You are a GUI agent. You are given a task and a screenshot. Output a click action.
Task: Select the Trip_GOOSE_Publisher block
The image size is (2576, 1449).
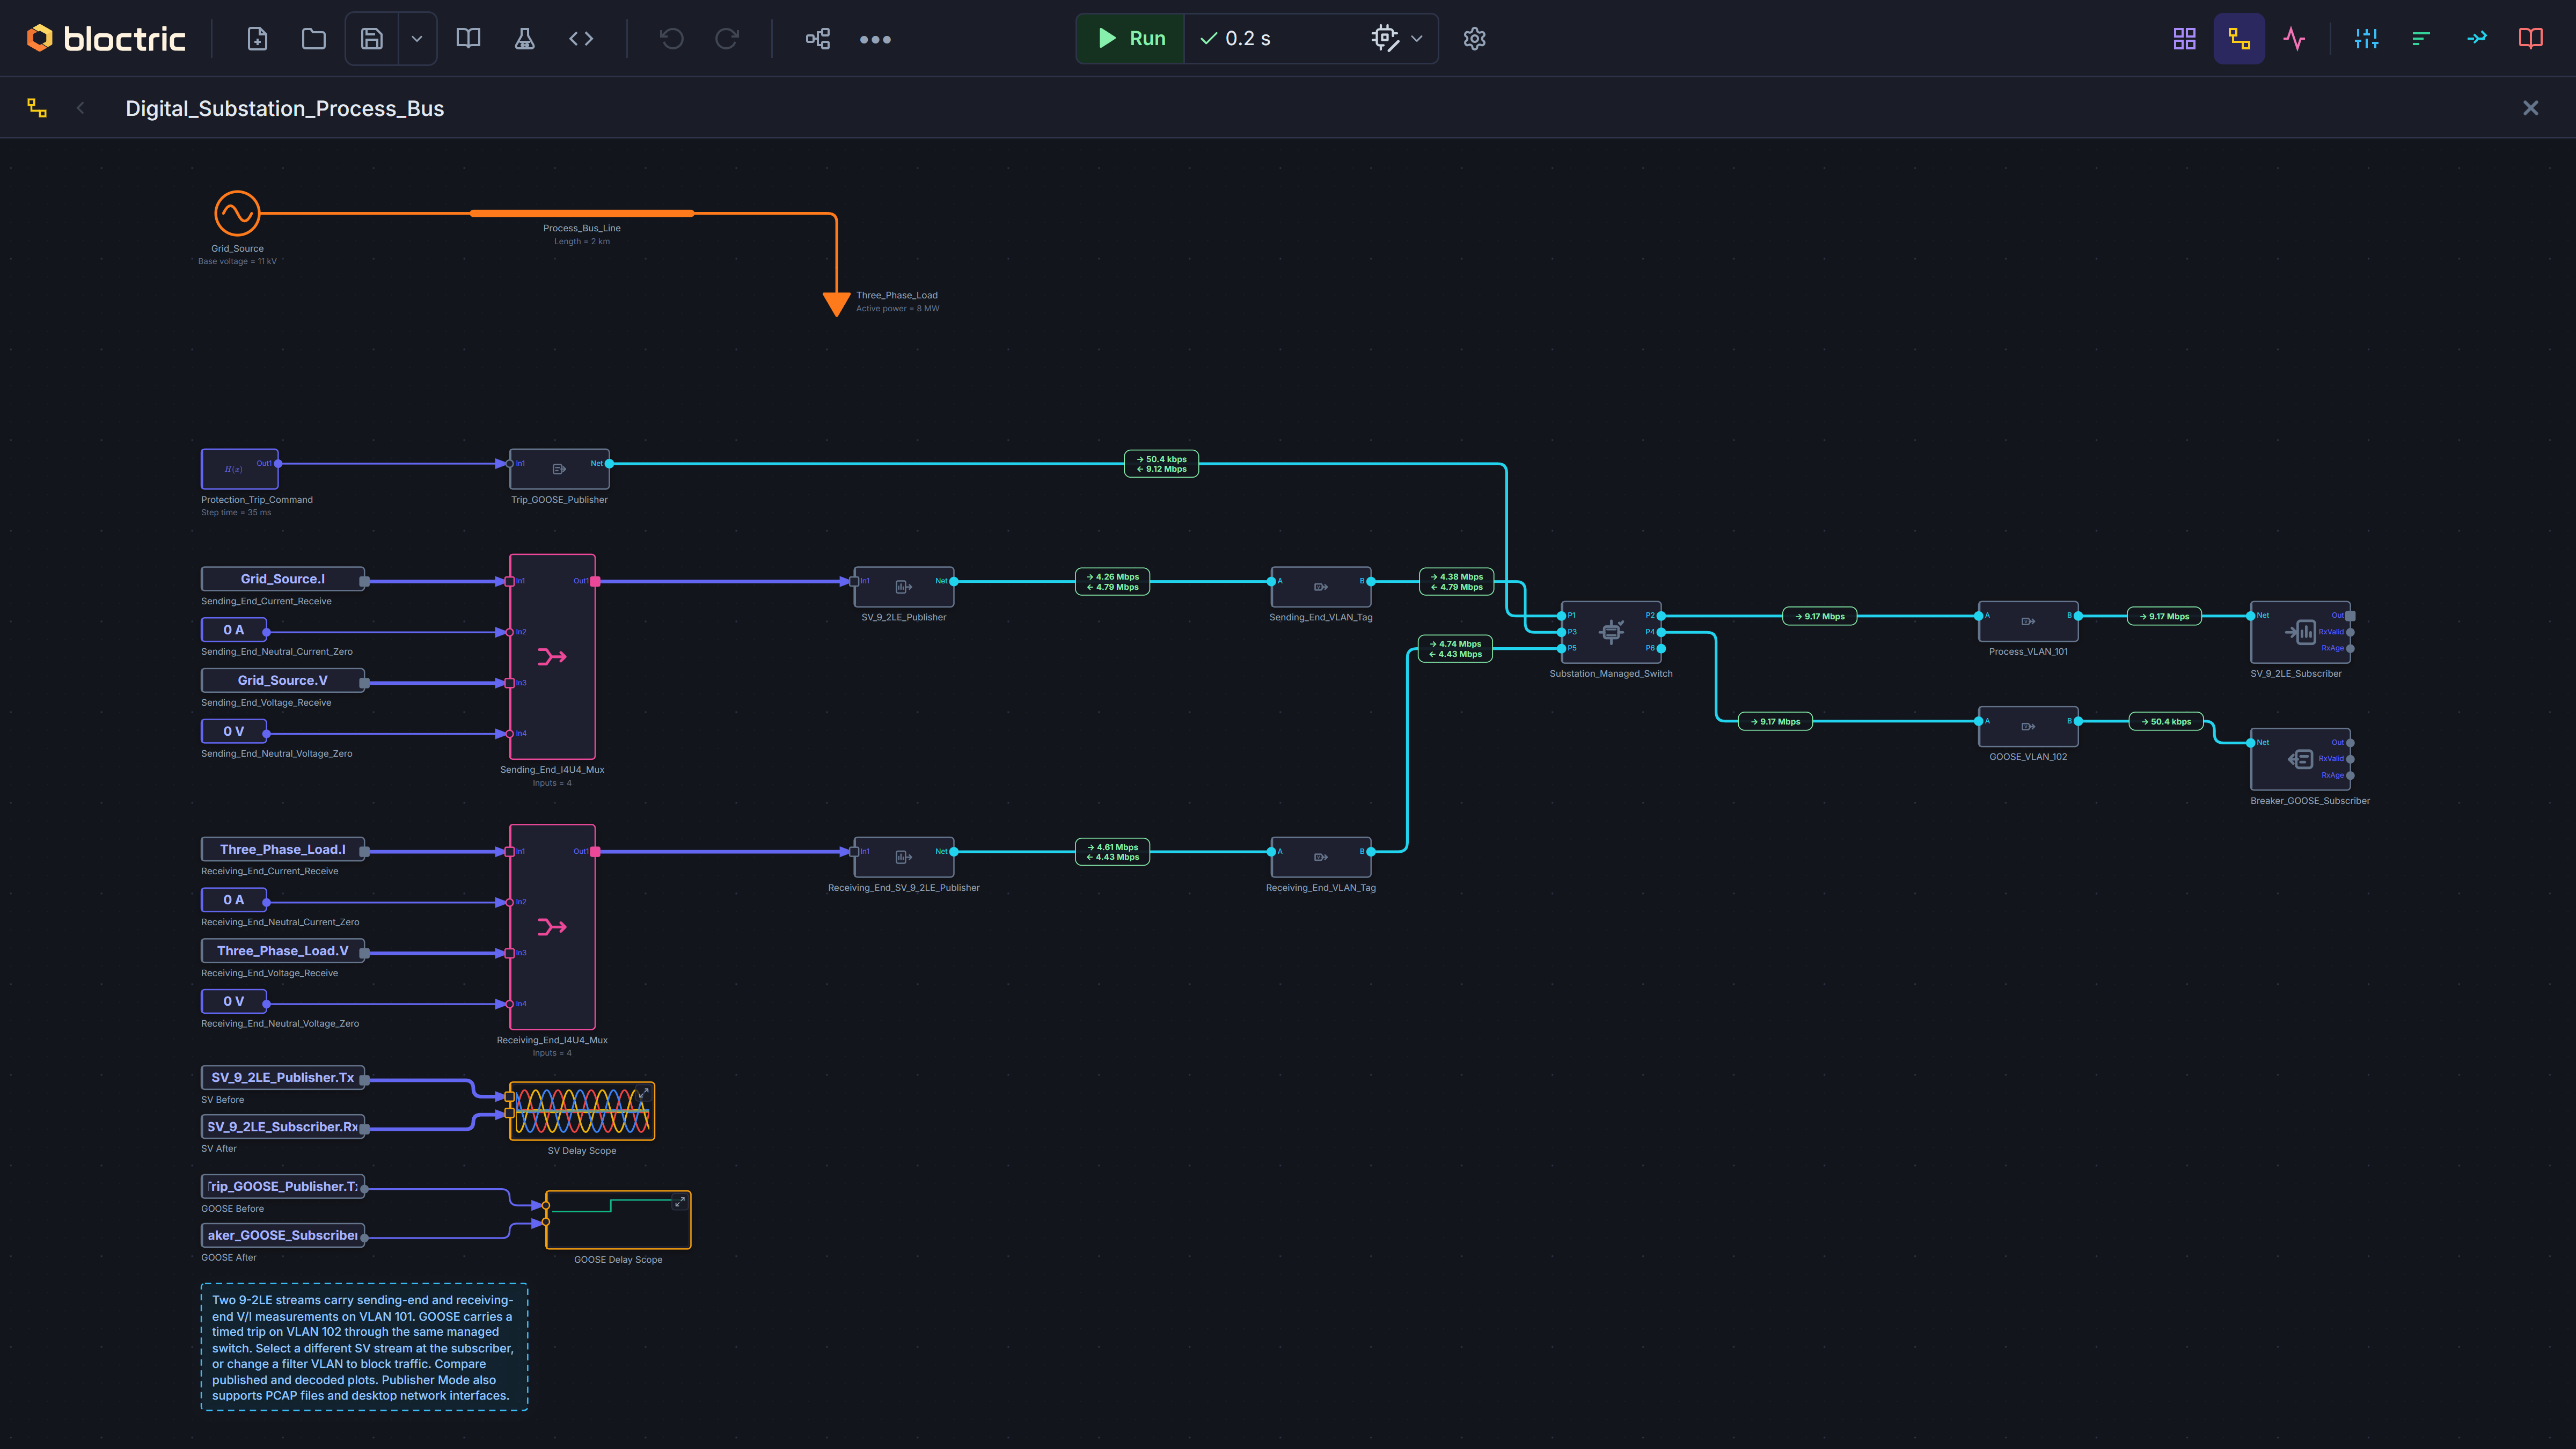point(559,468)
